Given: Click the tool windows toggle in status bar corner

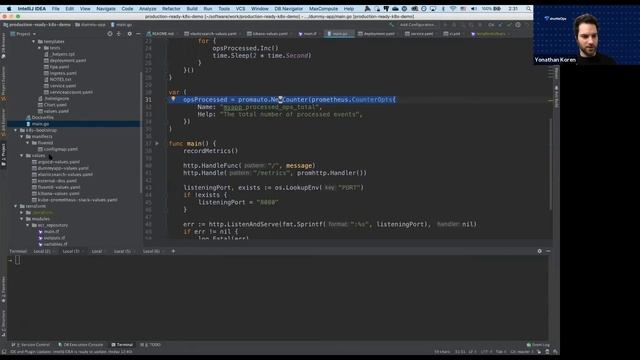Looking at the screenshot, I should (x=4, y=352).
